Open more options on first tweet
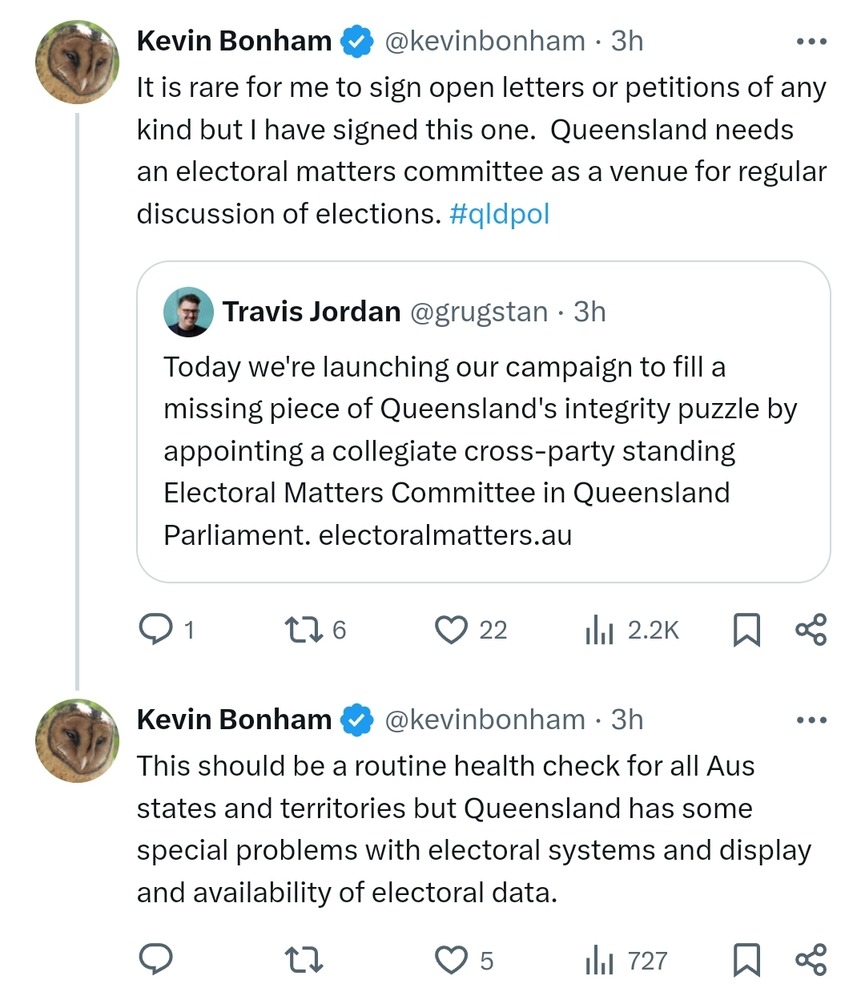Screen dimensions: 865x1000 [810, 41]
